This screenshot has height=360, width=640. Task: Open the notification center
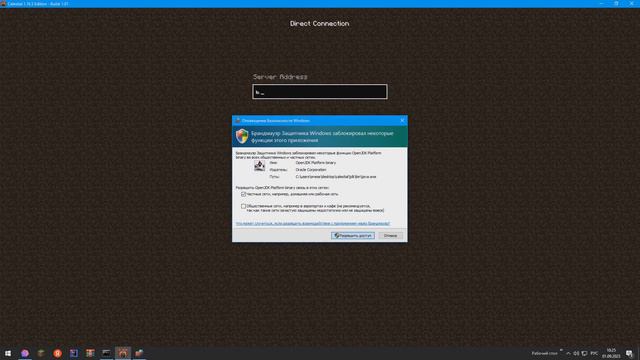coord(630,353)
